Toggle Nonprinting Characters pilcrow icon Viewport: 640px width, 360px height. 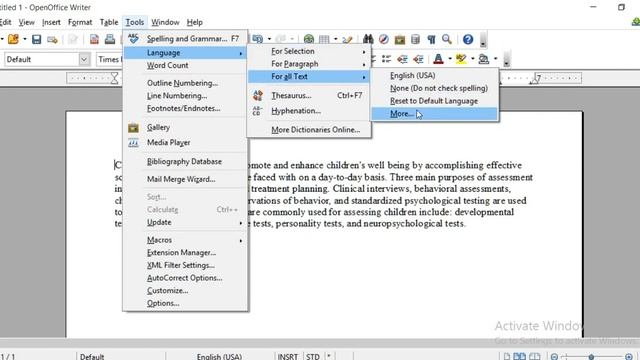pos(431,39)
